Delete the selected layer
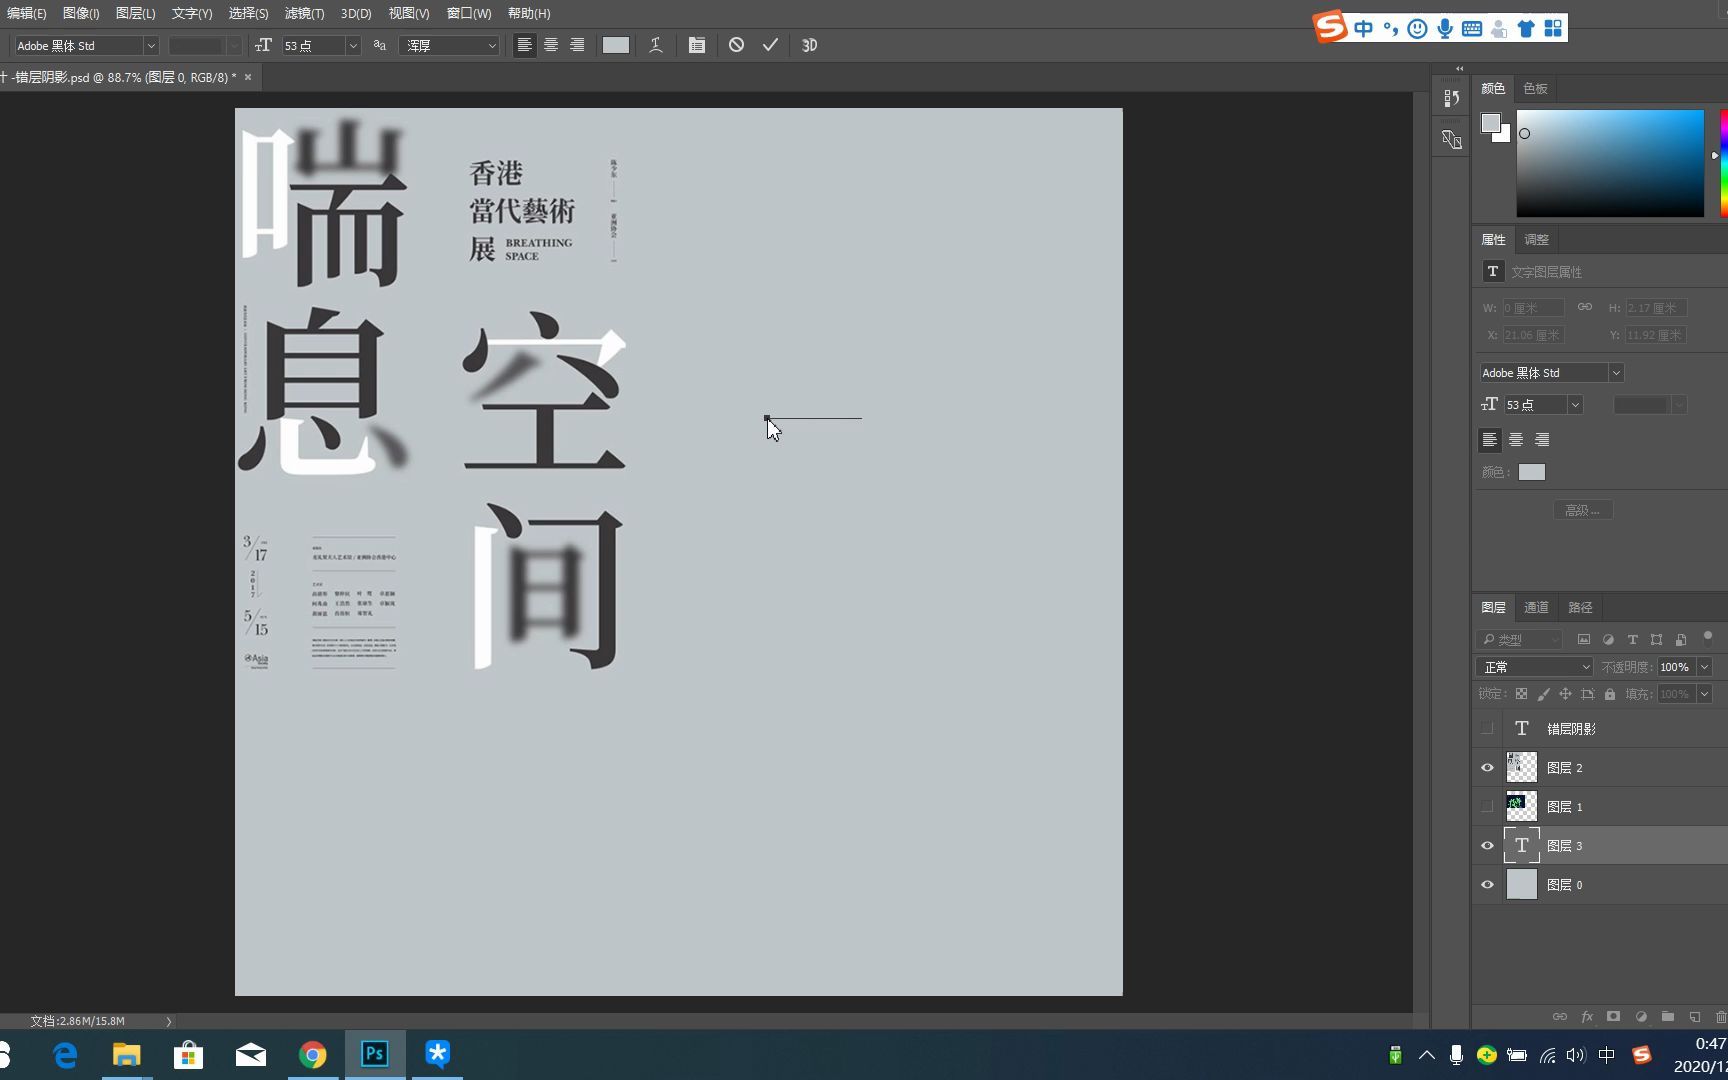1728x1080 pixels. (x=1720, y=1016)
